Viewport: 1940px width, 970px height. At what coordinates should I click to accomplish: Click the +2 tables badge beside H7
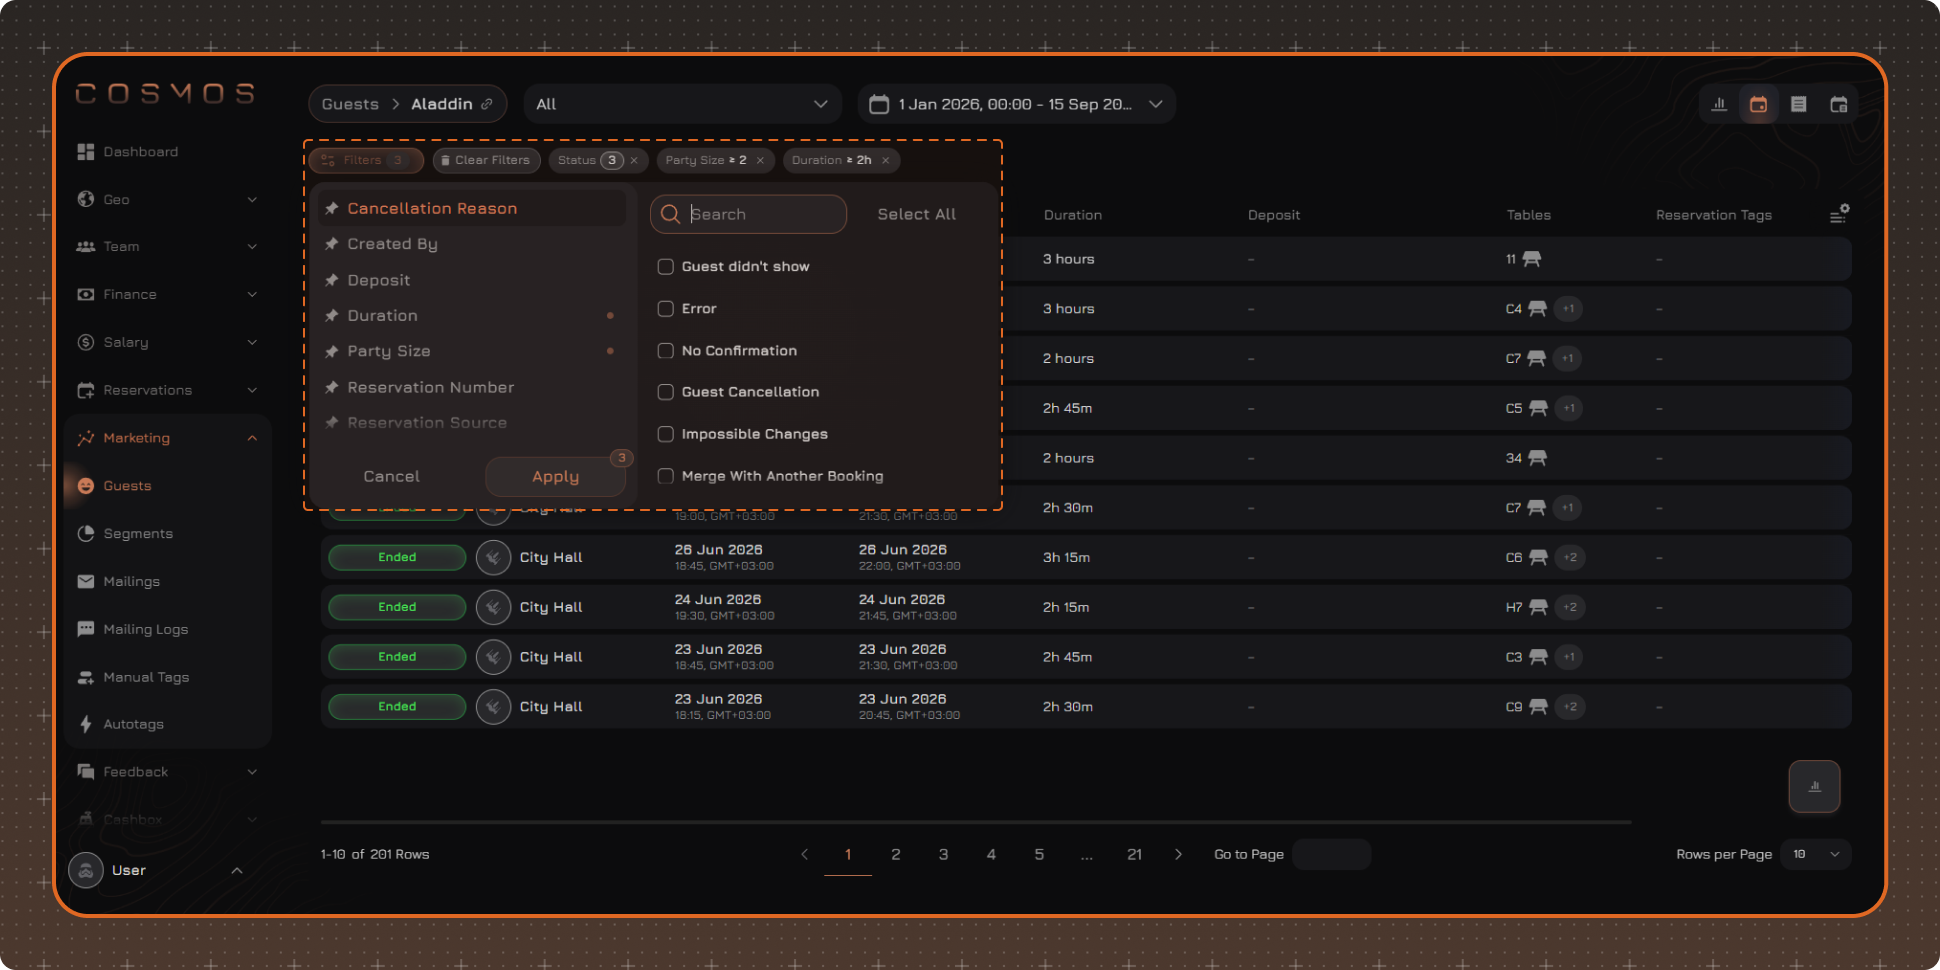pyautogui.click(x=1570, y=607)
